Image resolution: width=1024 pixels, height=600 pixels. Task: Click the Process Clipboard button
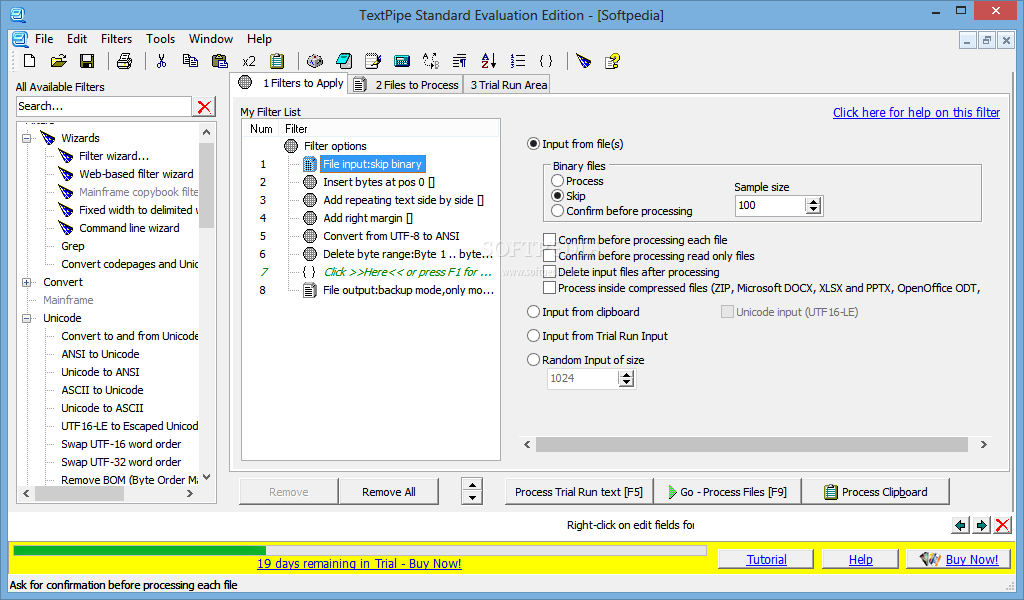coord(875,492)
